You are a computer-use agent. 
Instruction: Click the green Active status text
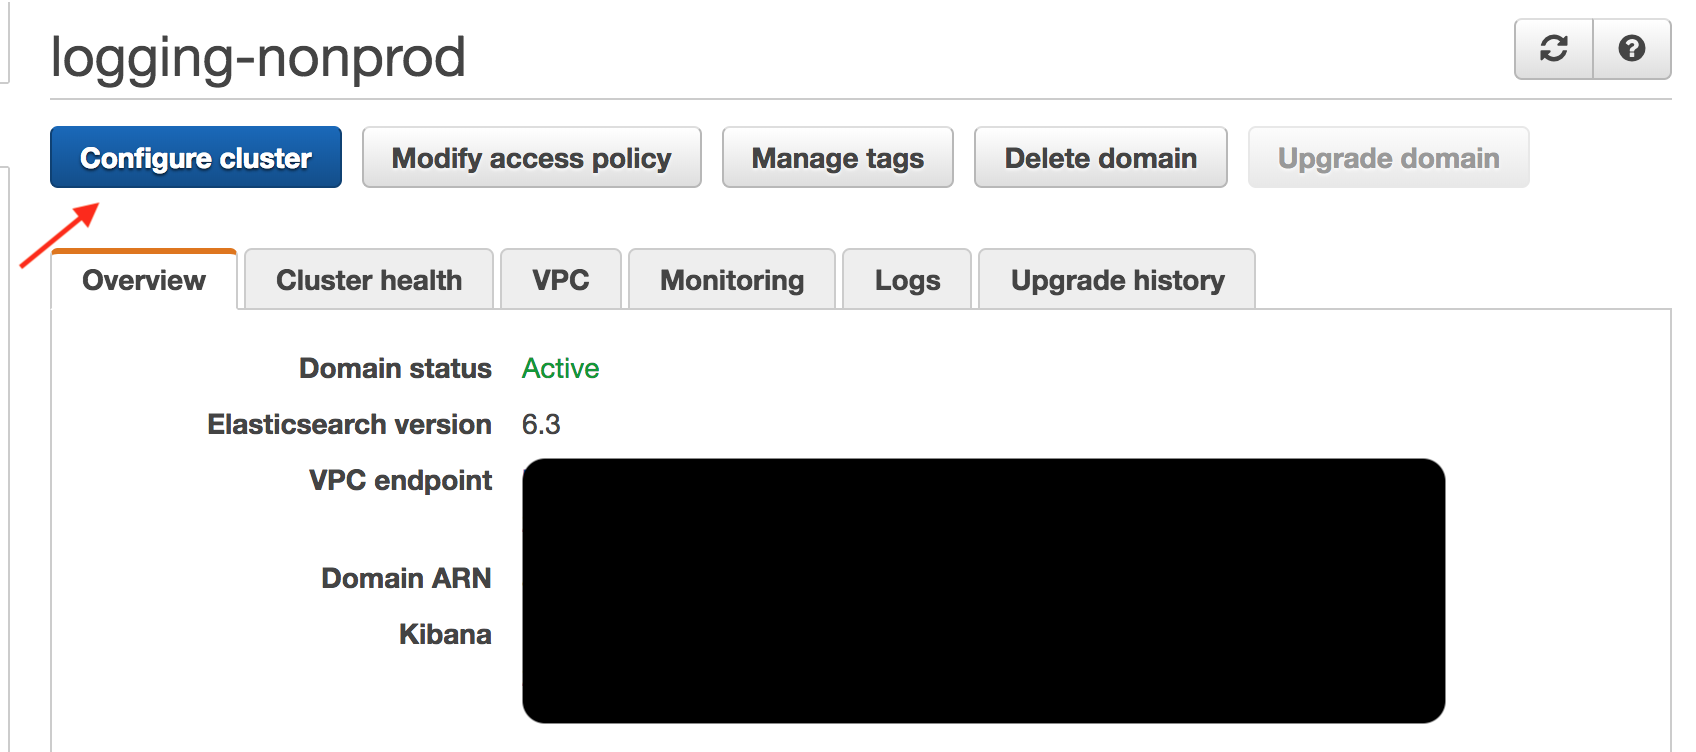[x=560, y=368]
